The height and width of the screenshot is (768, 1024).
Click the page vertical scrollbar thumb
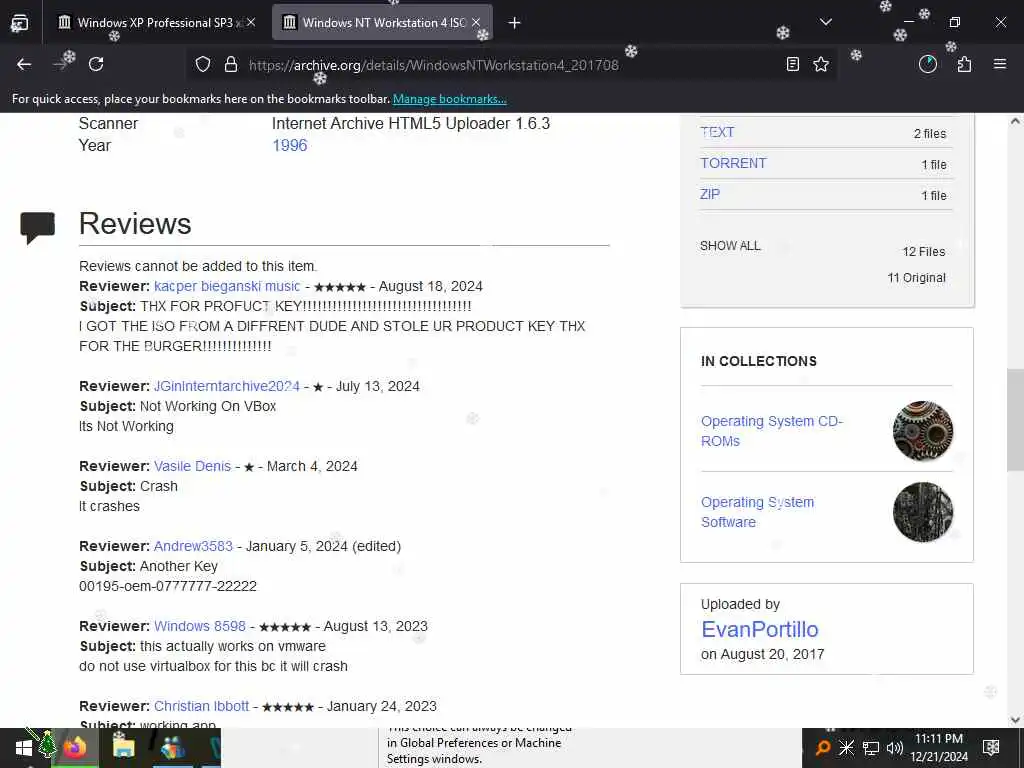pyautogui.click(x=1016, y=419)
